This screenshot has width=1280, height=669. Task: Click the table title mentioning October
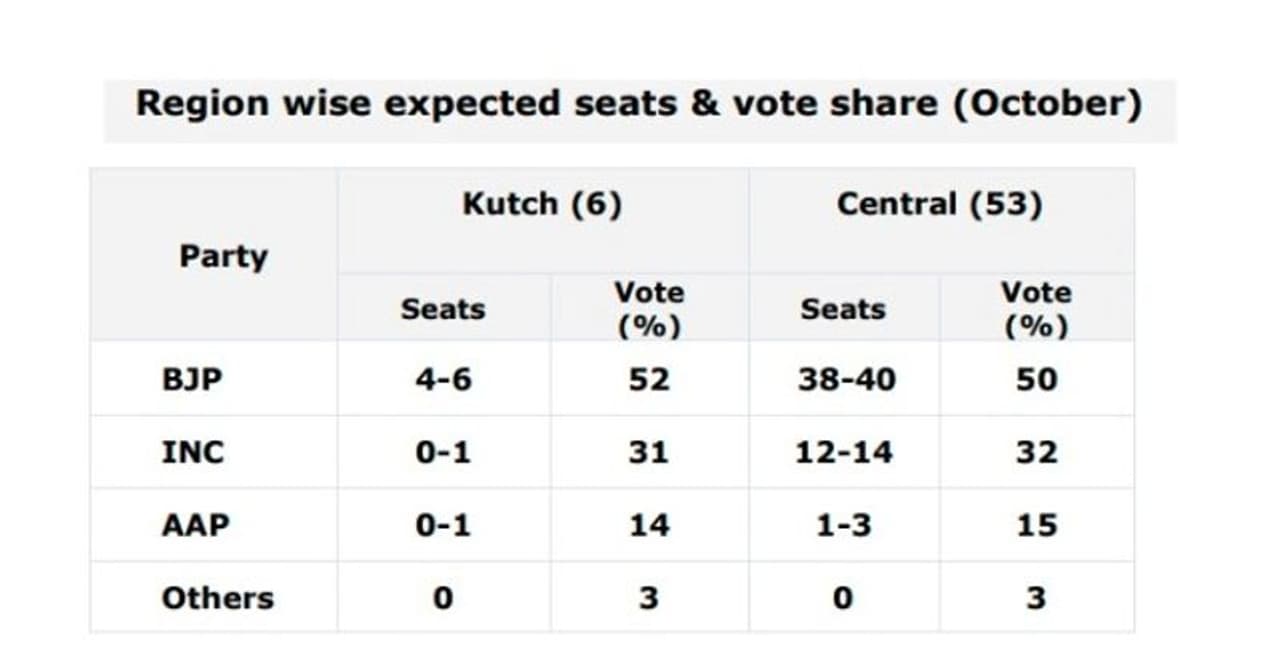point(639,104)
